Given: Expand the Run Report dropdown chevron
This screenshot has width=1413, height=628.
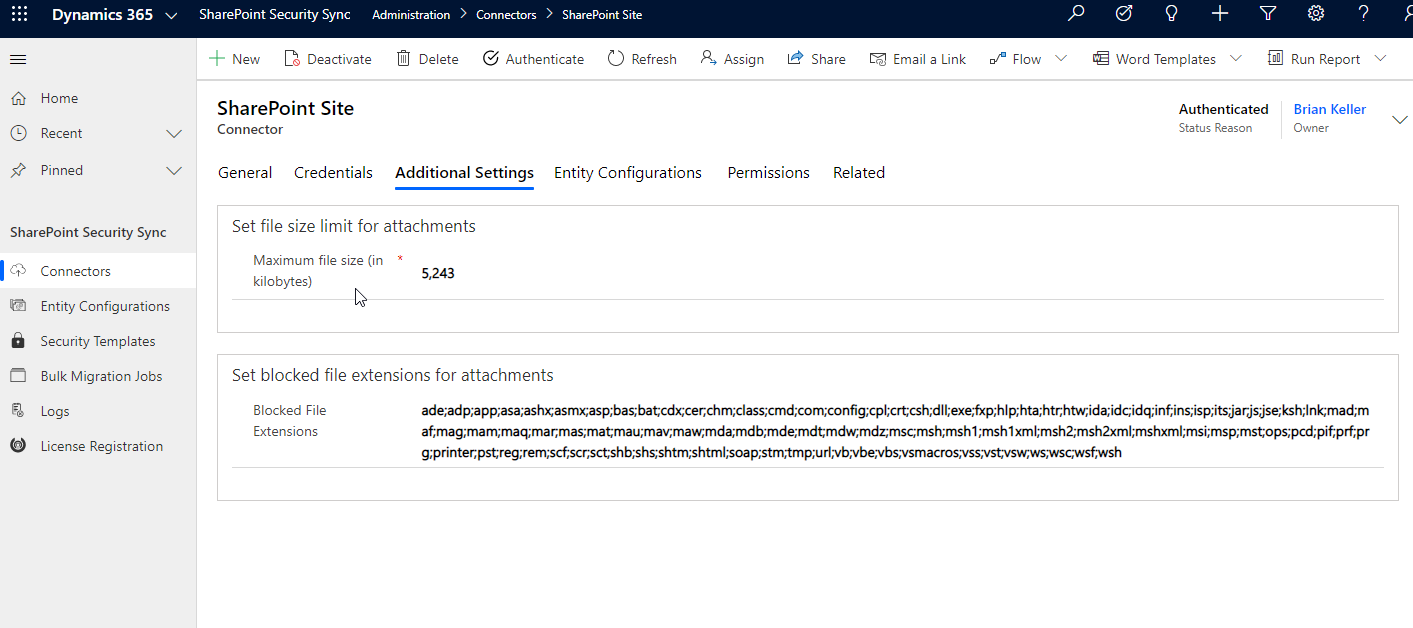Looking at the screenshot, I should [x=1380, y=58].
